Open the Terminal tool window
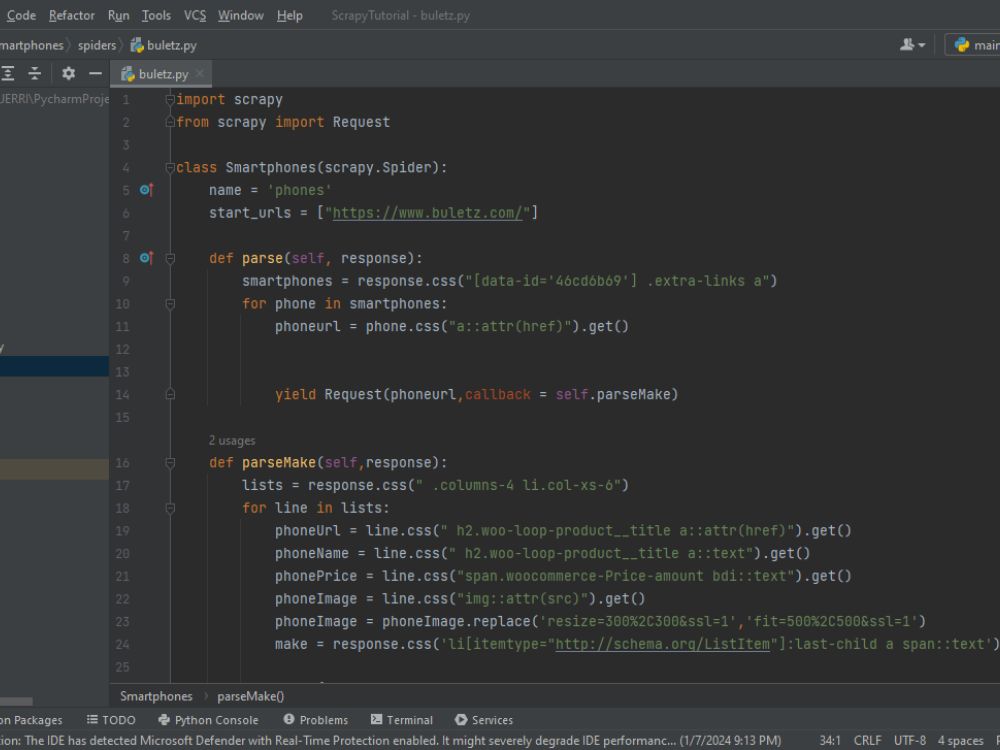 coord(402,720)
